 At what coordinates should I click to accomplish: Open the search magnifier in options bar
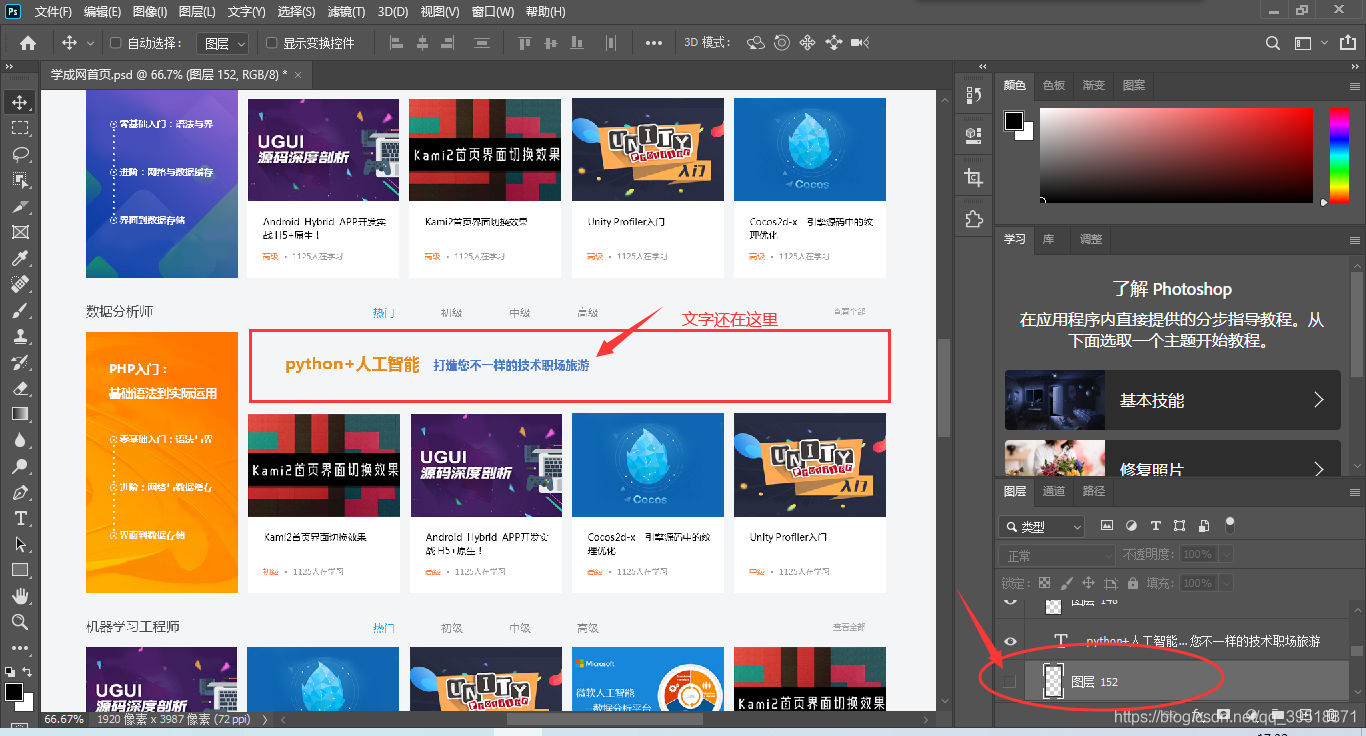1273,43
